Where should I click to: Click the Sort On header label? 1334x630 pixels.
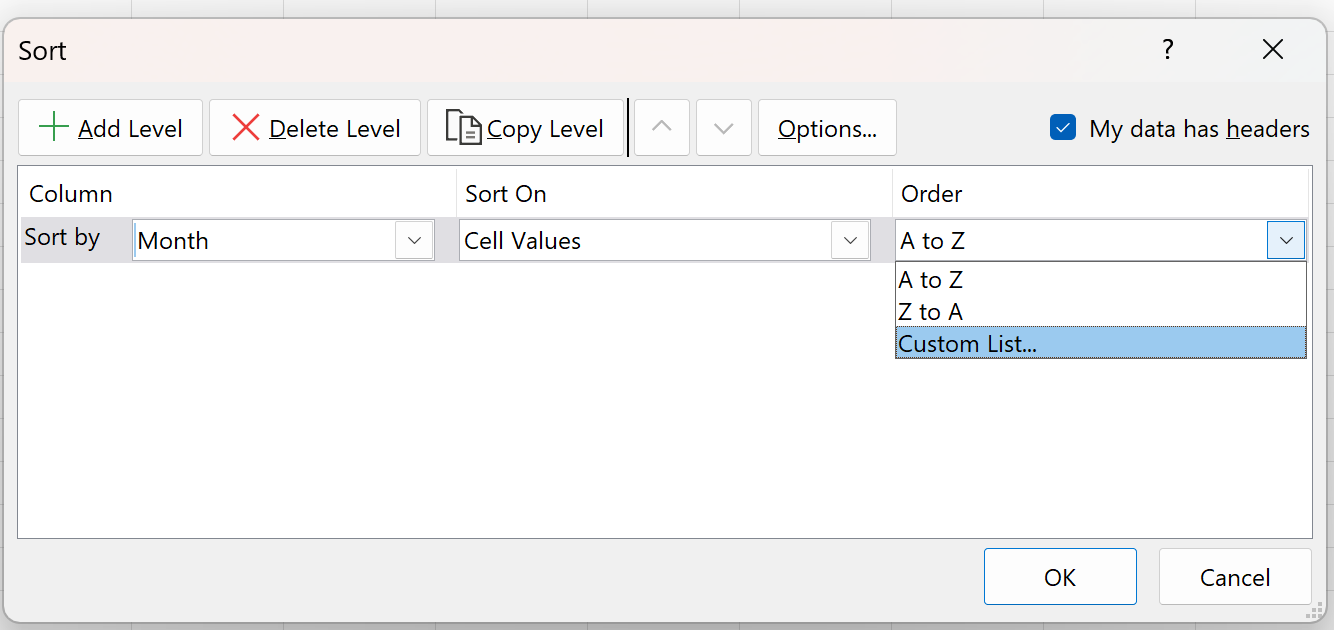[x=506, y=194]
